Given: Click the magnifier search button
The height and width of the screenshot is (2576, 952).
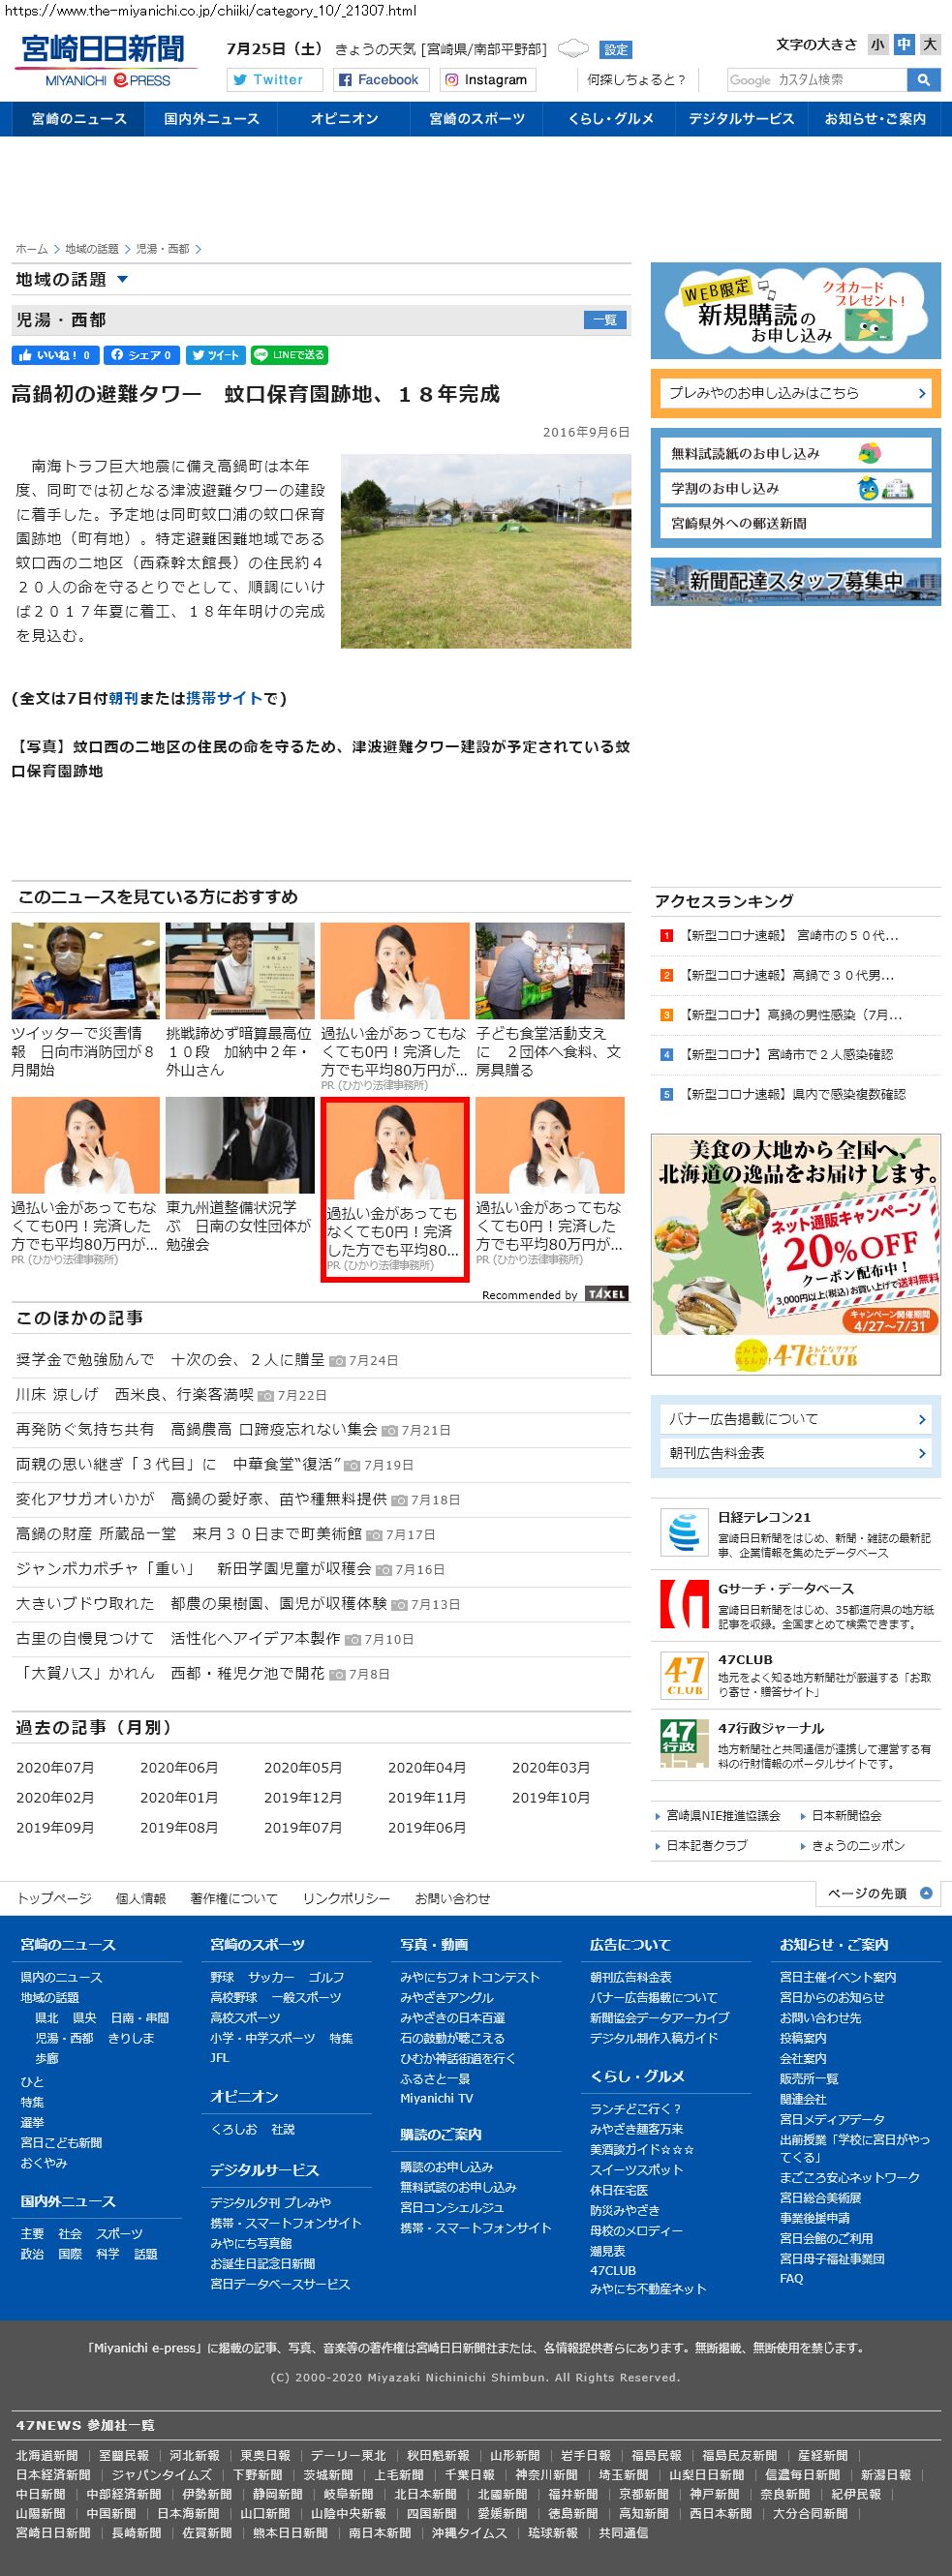Looking at the screenshot, I should [922, 80].
